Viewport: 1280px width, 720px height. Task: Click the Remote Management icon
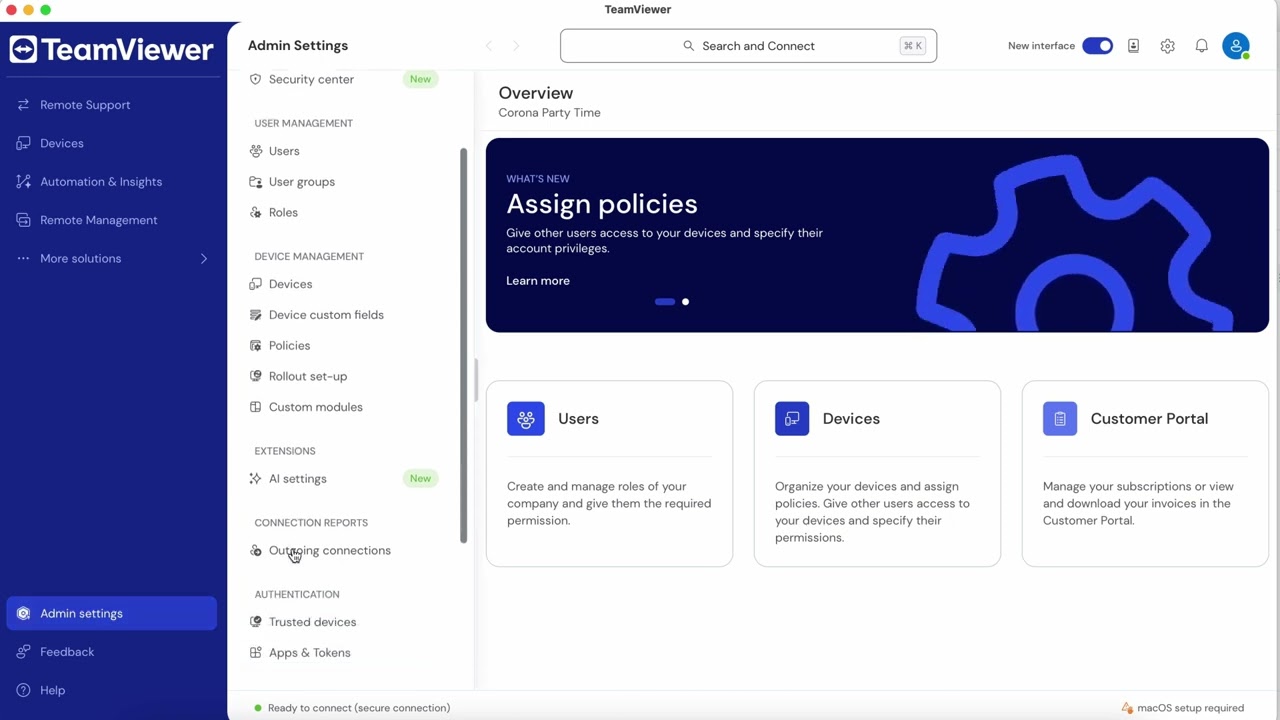tap(23, 220)
